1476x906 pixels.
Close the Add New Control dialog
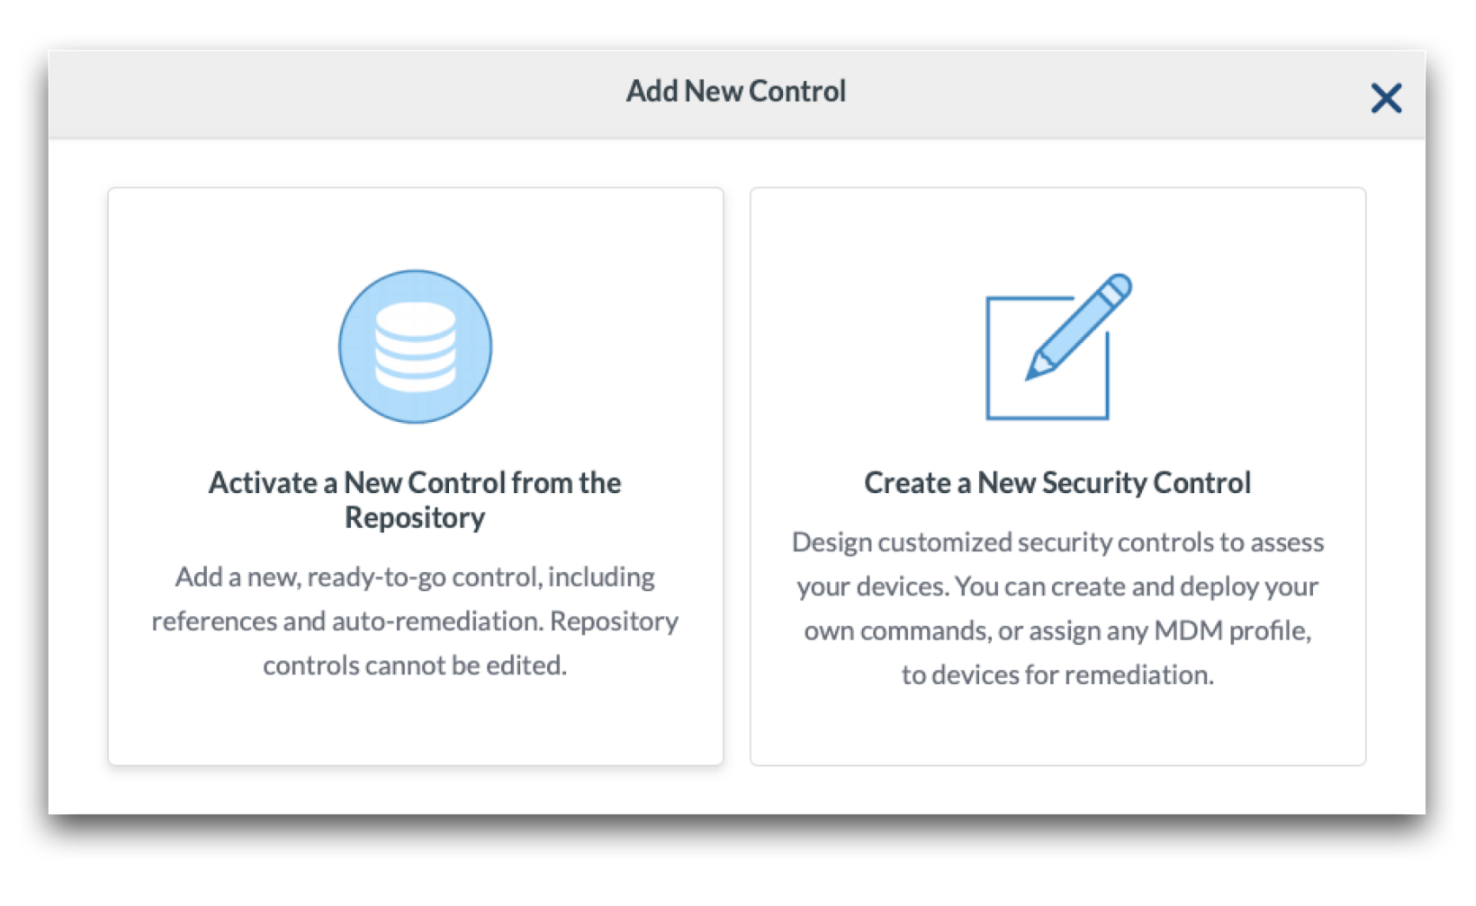(1386, 98)
